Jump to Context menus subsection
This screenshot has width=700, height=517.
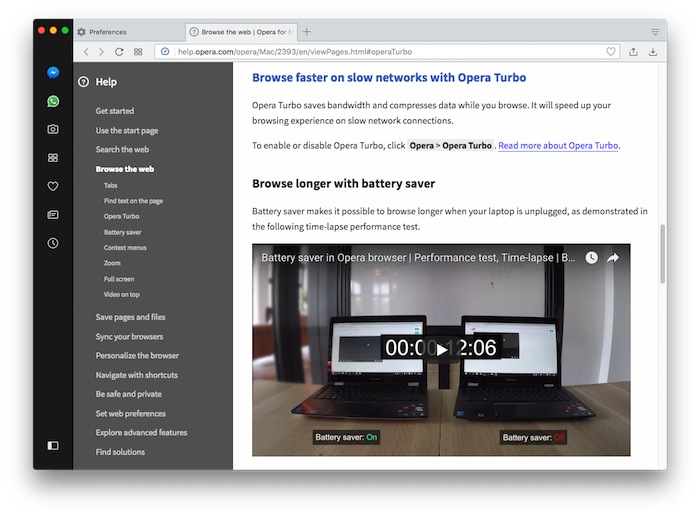click(125, 248)
